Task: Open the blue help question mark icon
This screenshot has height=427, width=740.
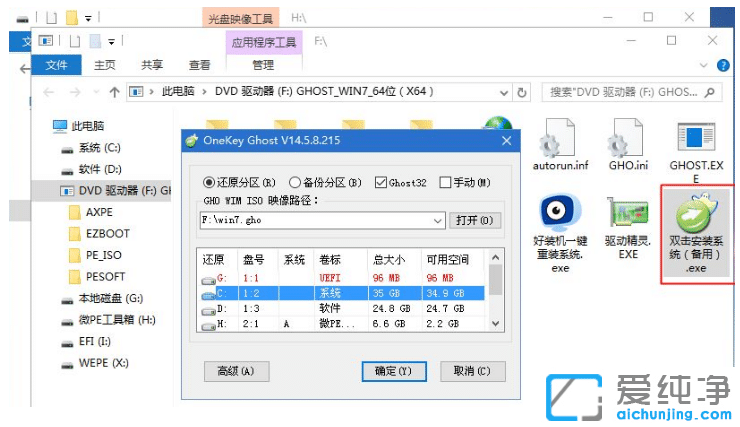Action: click(723, 65)
